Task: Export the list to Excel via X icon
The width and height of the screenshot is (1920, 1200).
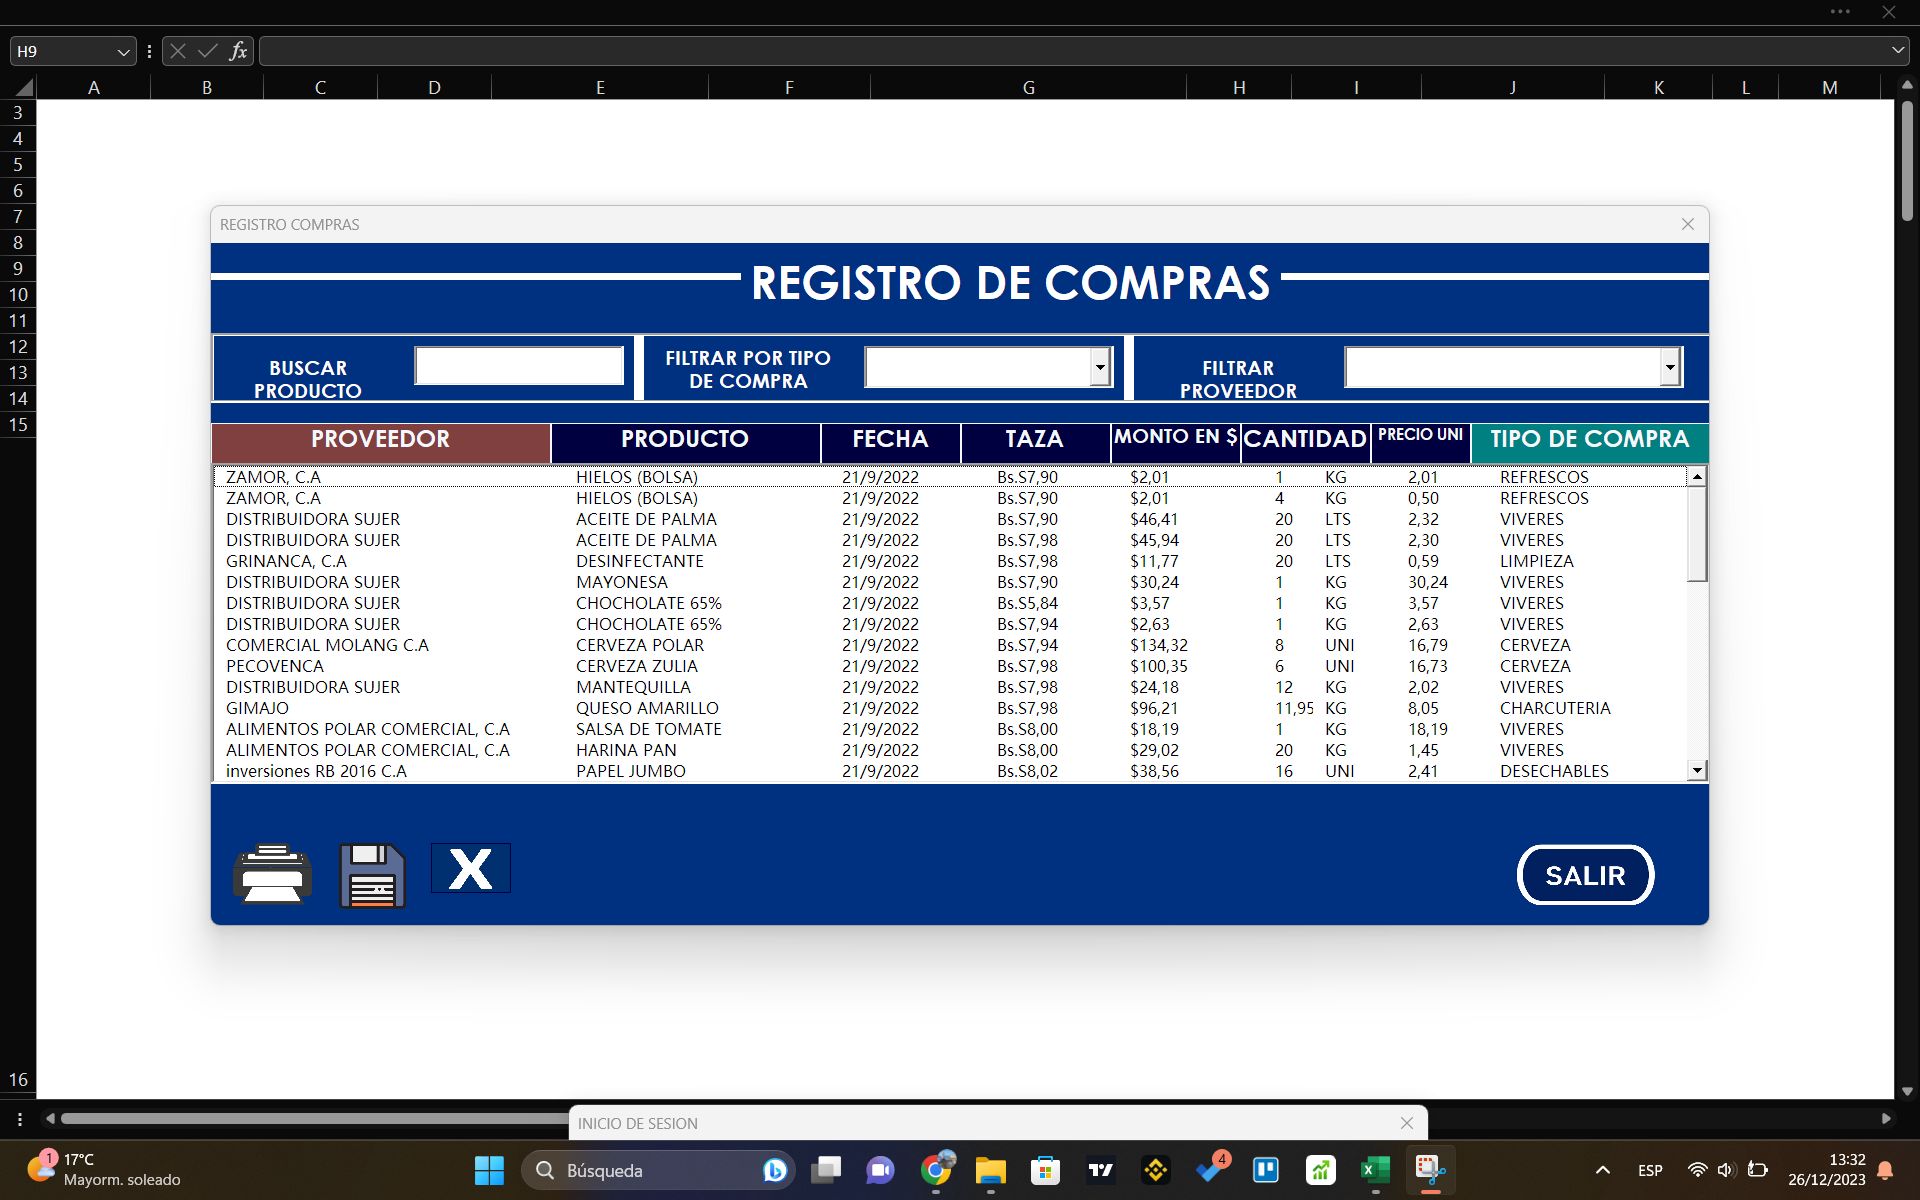Action: (x=470, y=868)
